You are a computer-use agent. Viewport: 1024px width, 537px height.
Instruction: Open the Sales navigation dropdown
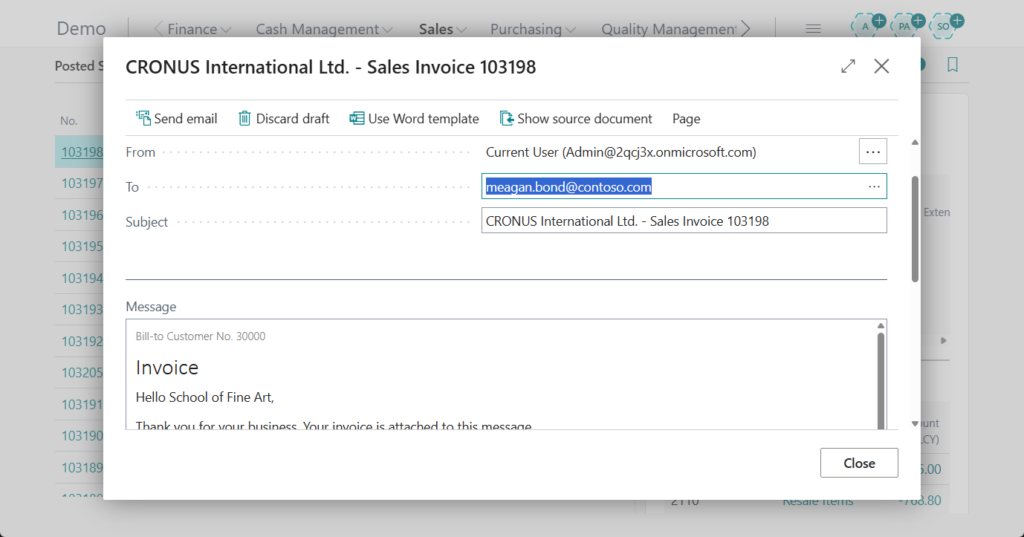(443, 29)
